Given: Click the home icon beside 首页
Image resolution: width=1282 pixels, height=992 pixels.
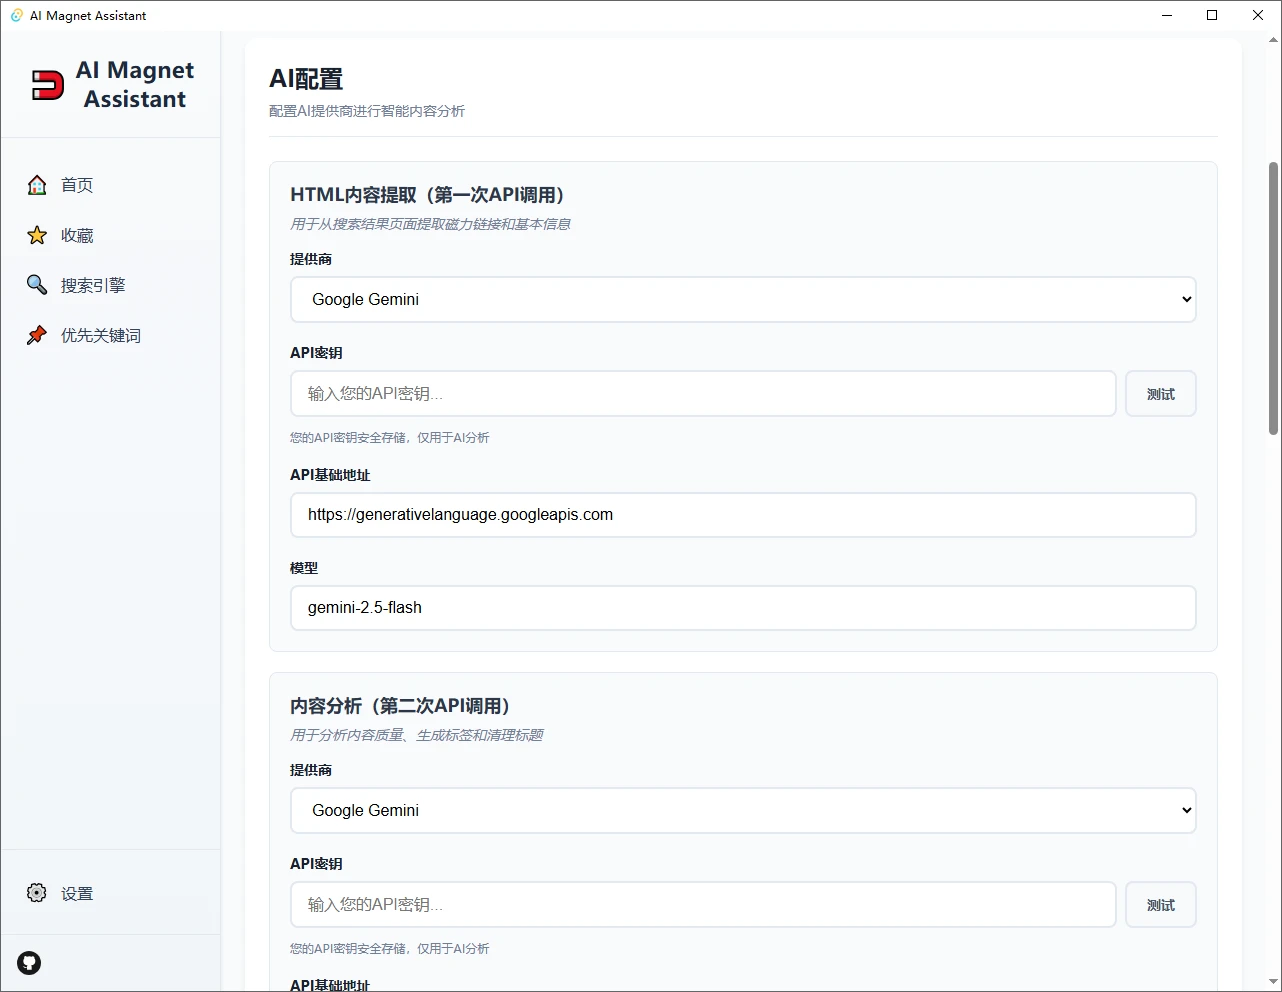Looking at the screenshot, I should click(x=37, y=185).
